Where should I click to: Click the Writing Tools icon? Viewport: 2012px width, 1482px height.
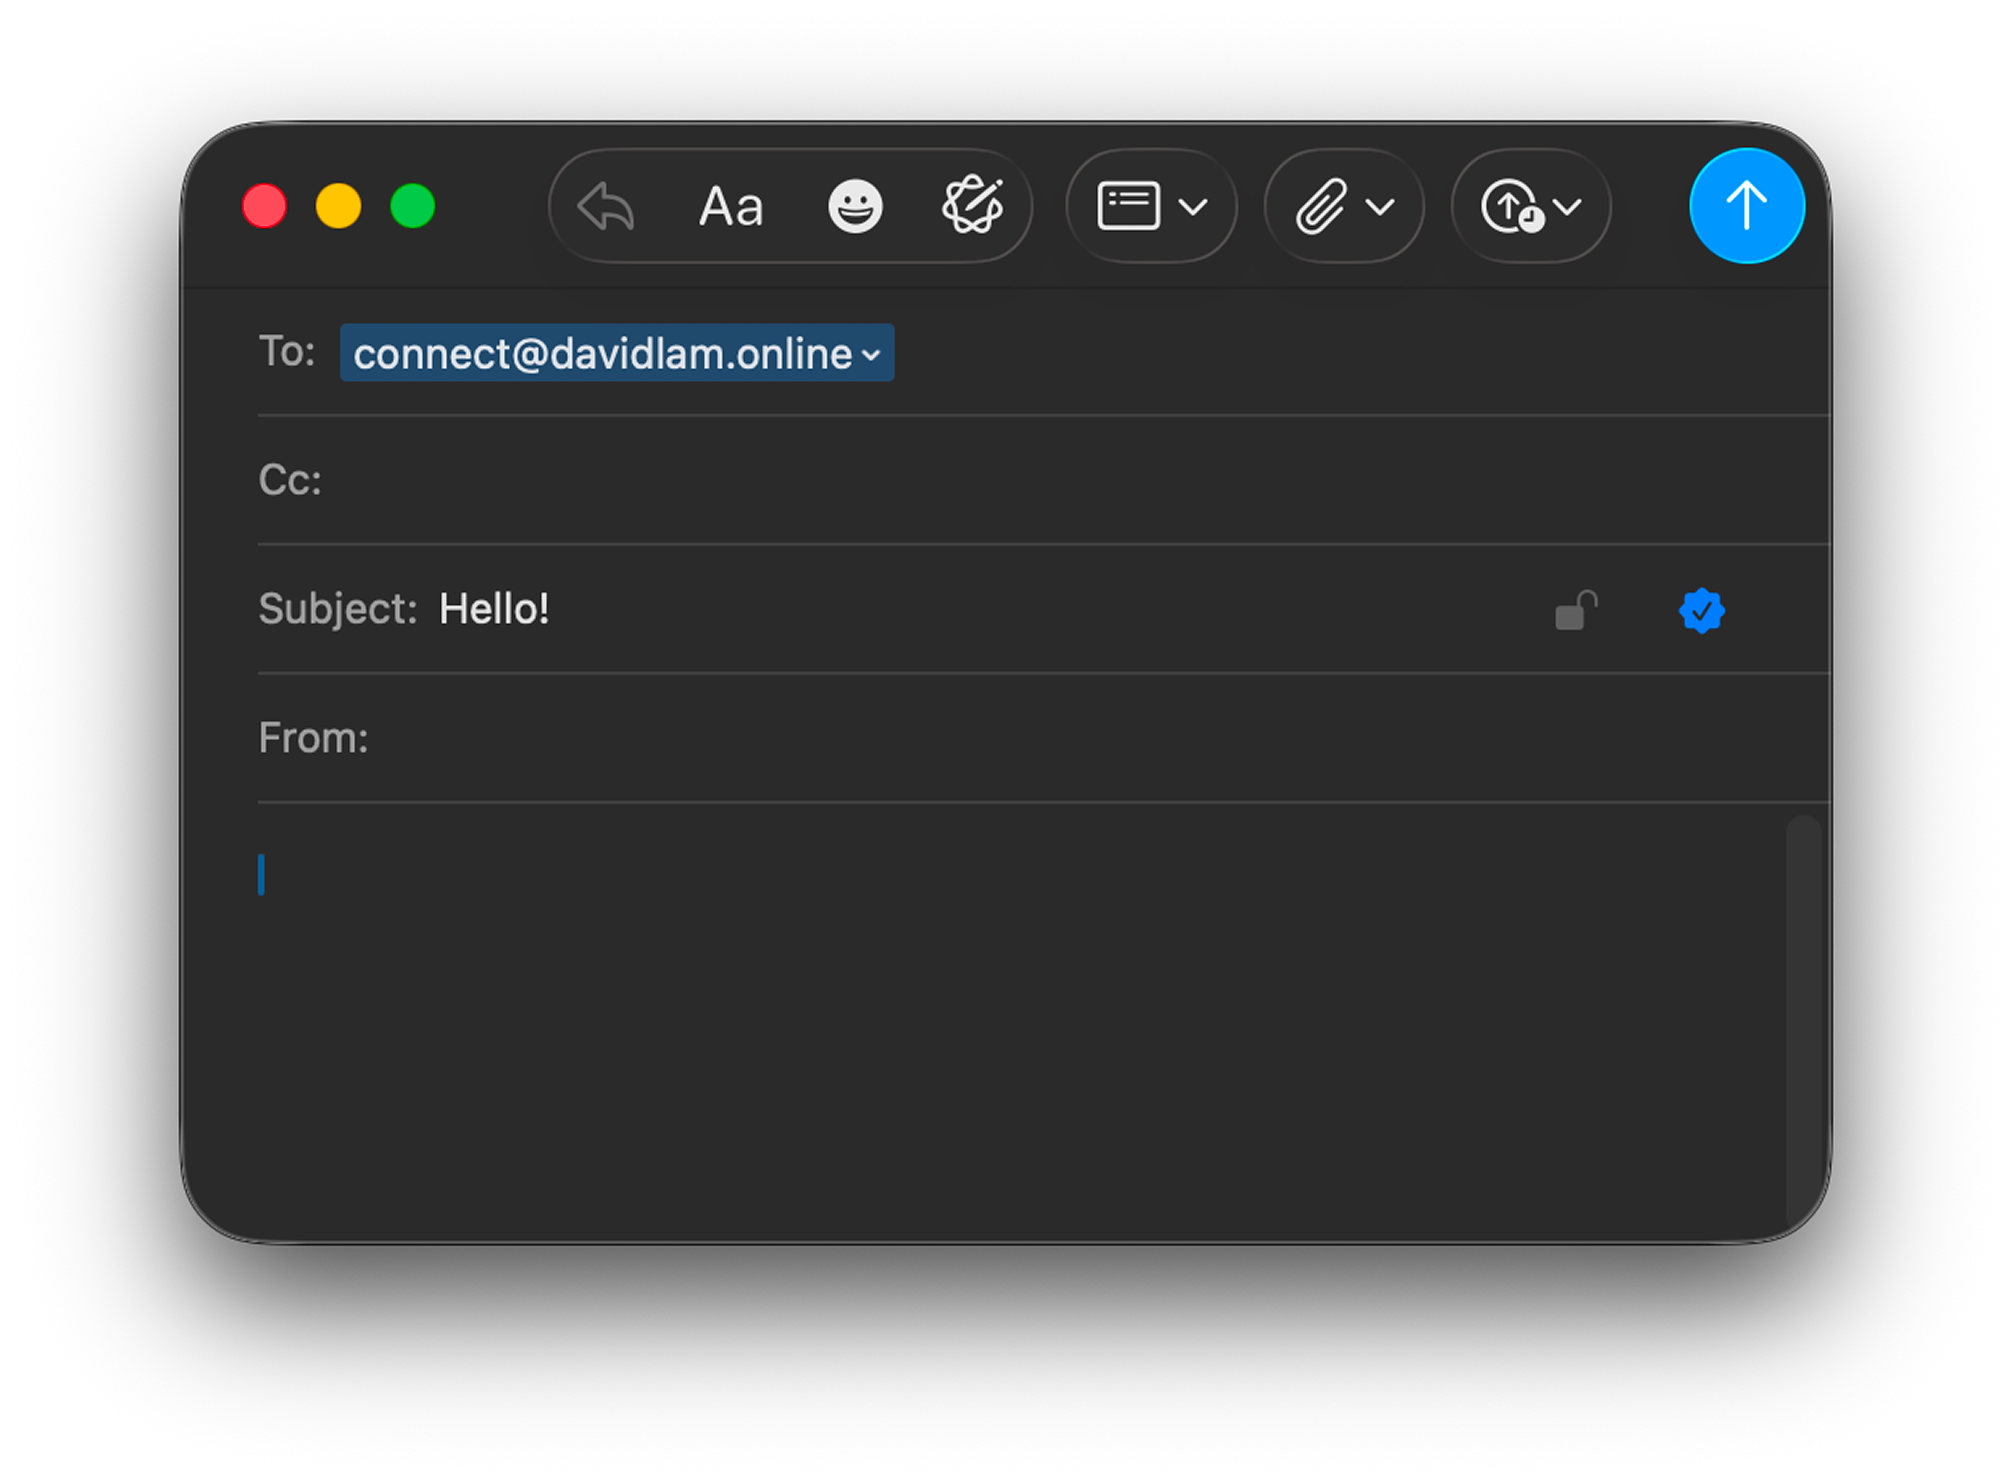pos(973,206)
